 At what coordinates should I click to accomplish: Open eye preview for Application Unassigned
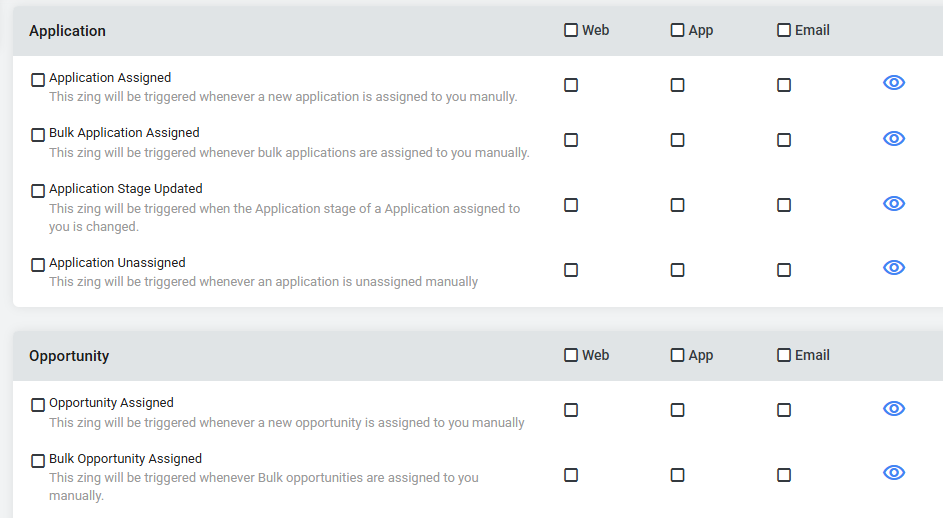[894, 267]
